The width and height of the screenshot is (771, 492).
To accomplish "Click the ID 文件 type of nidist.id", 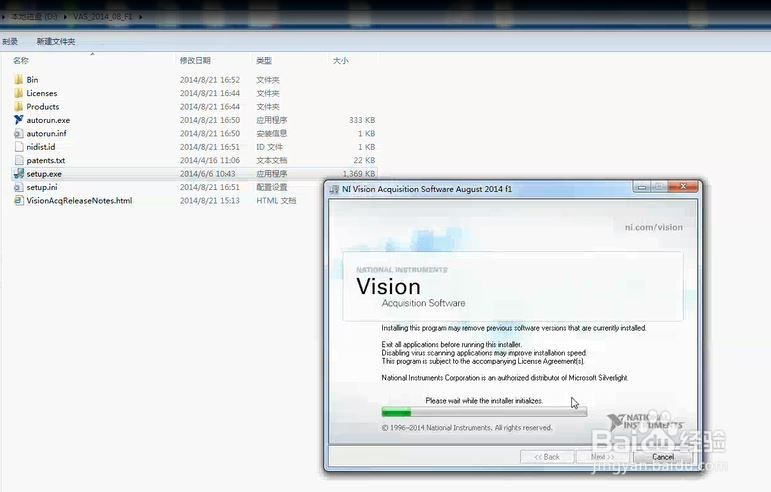I will pyautogui.click(x=269, y=147).
